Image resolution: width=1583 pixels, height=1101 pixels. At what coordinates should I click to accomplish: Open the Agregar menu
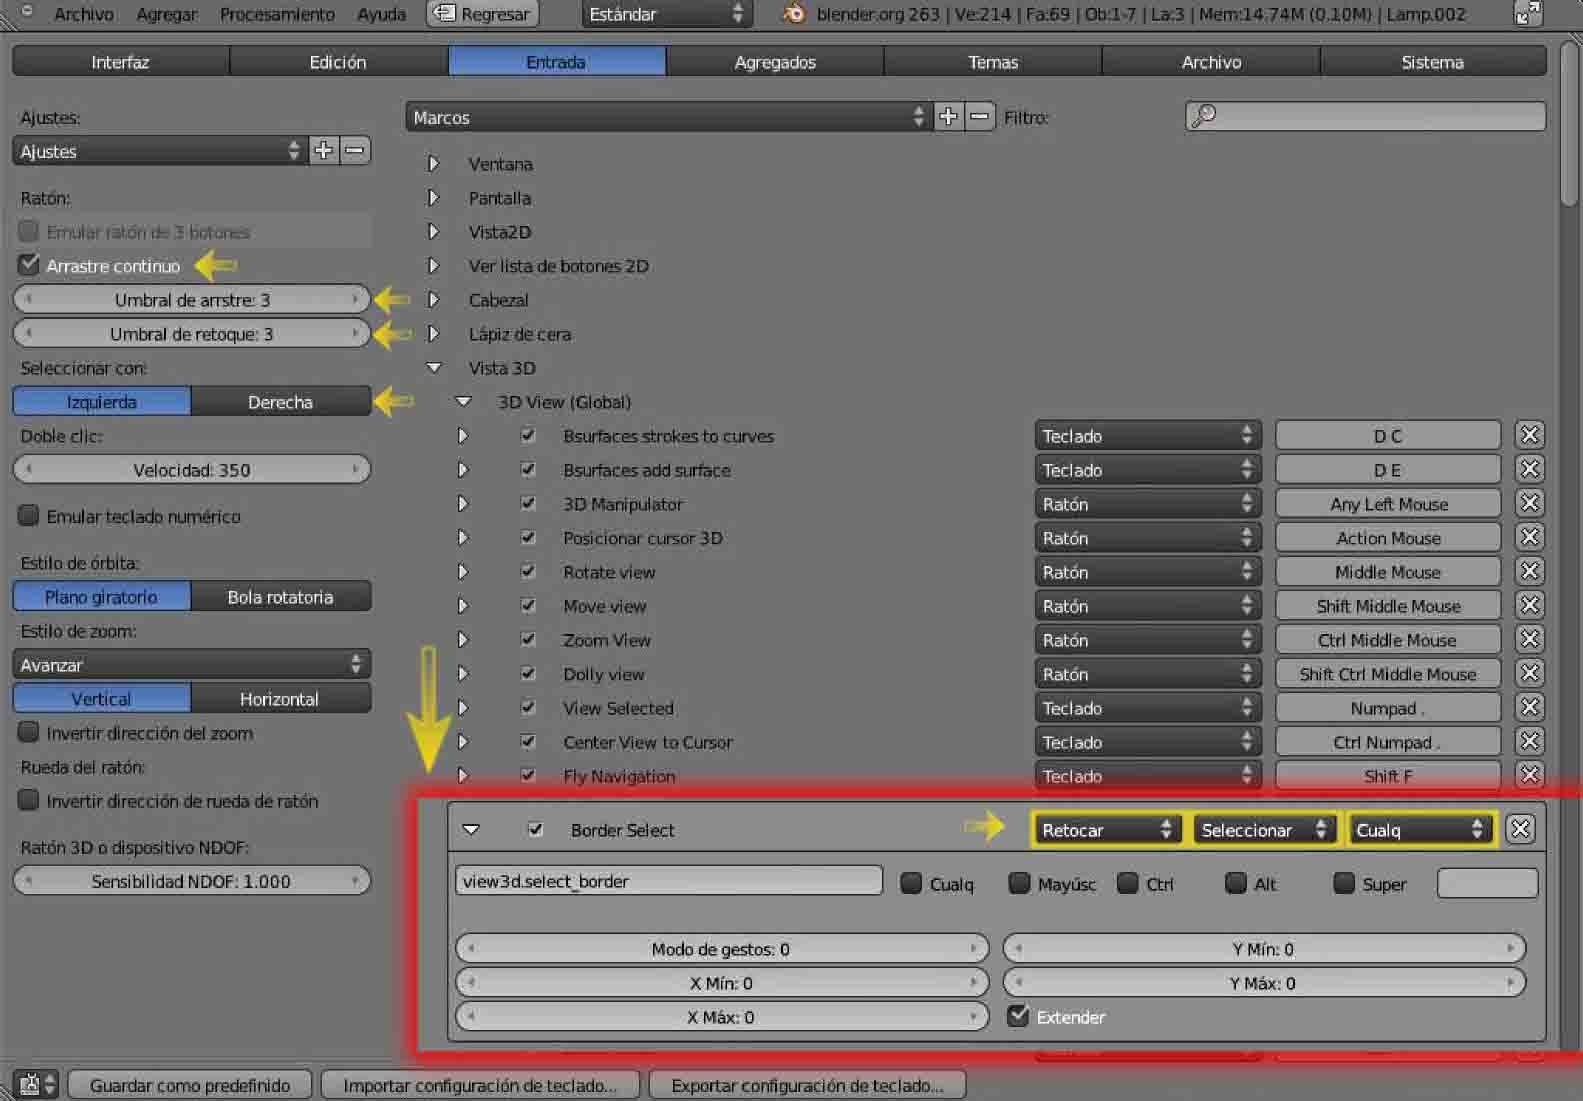(166, 14)
